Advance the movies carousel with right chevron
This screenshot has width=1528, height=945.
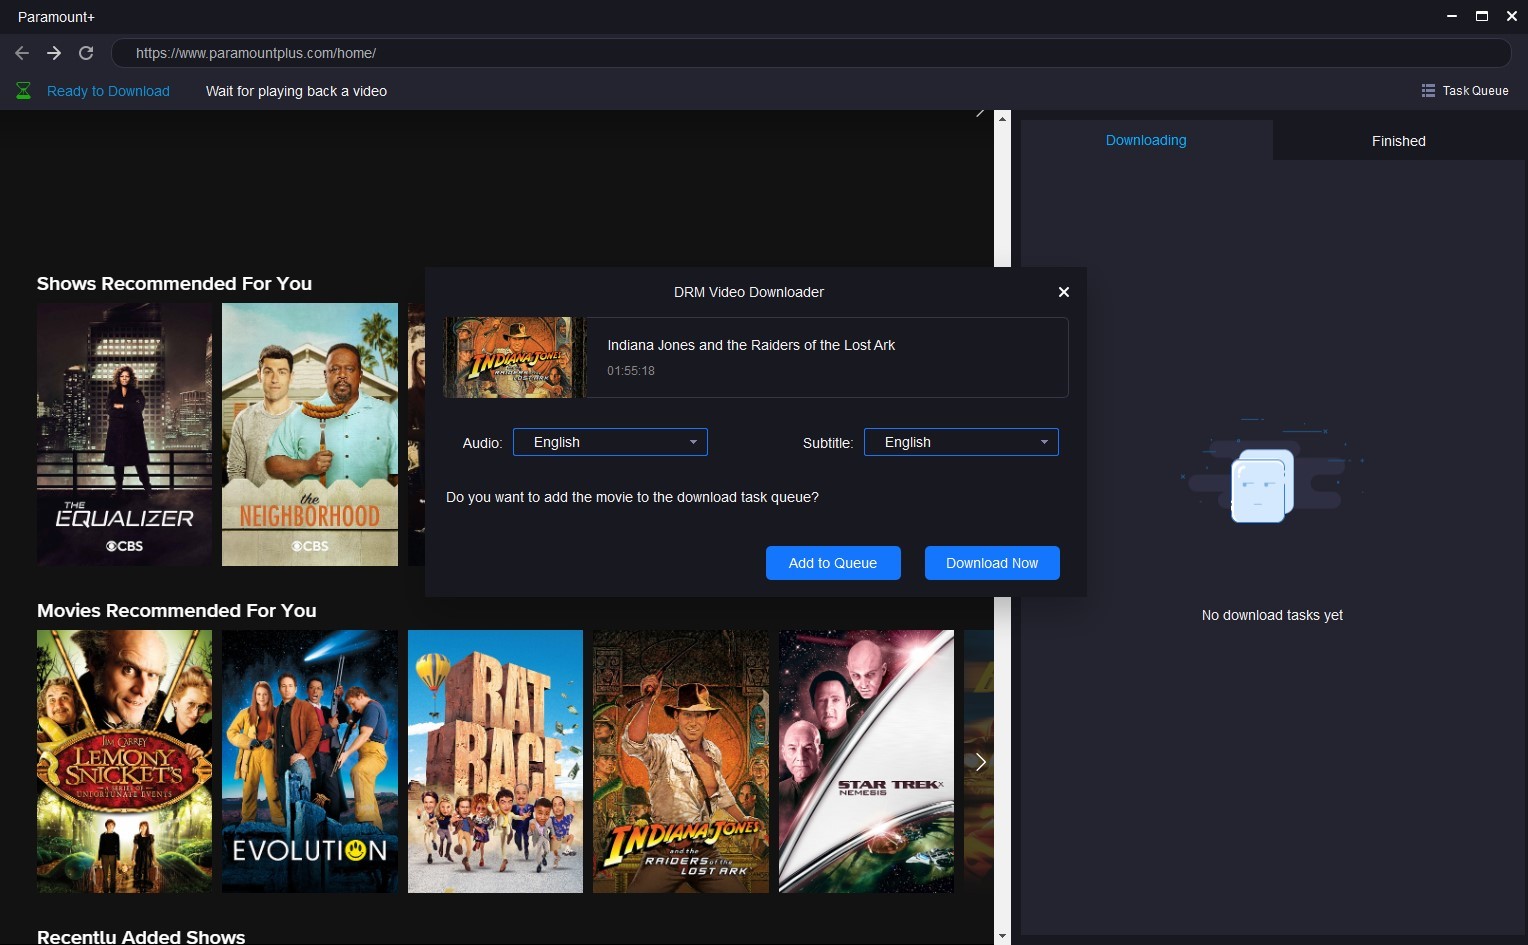[x=980, y=762]
